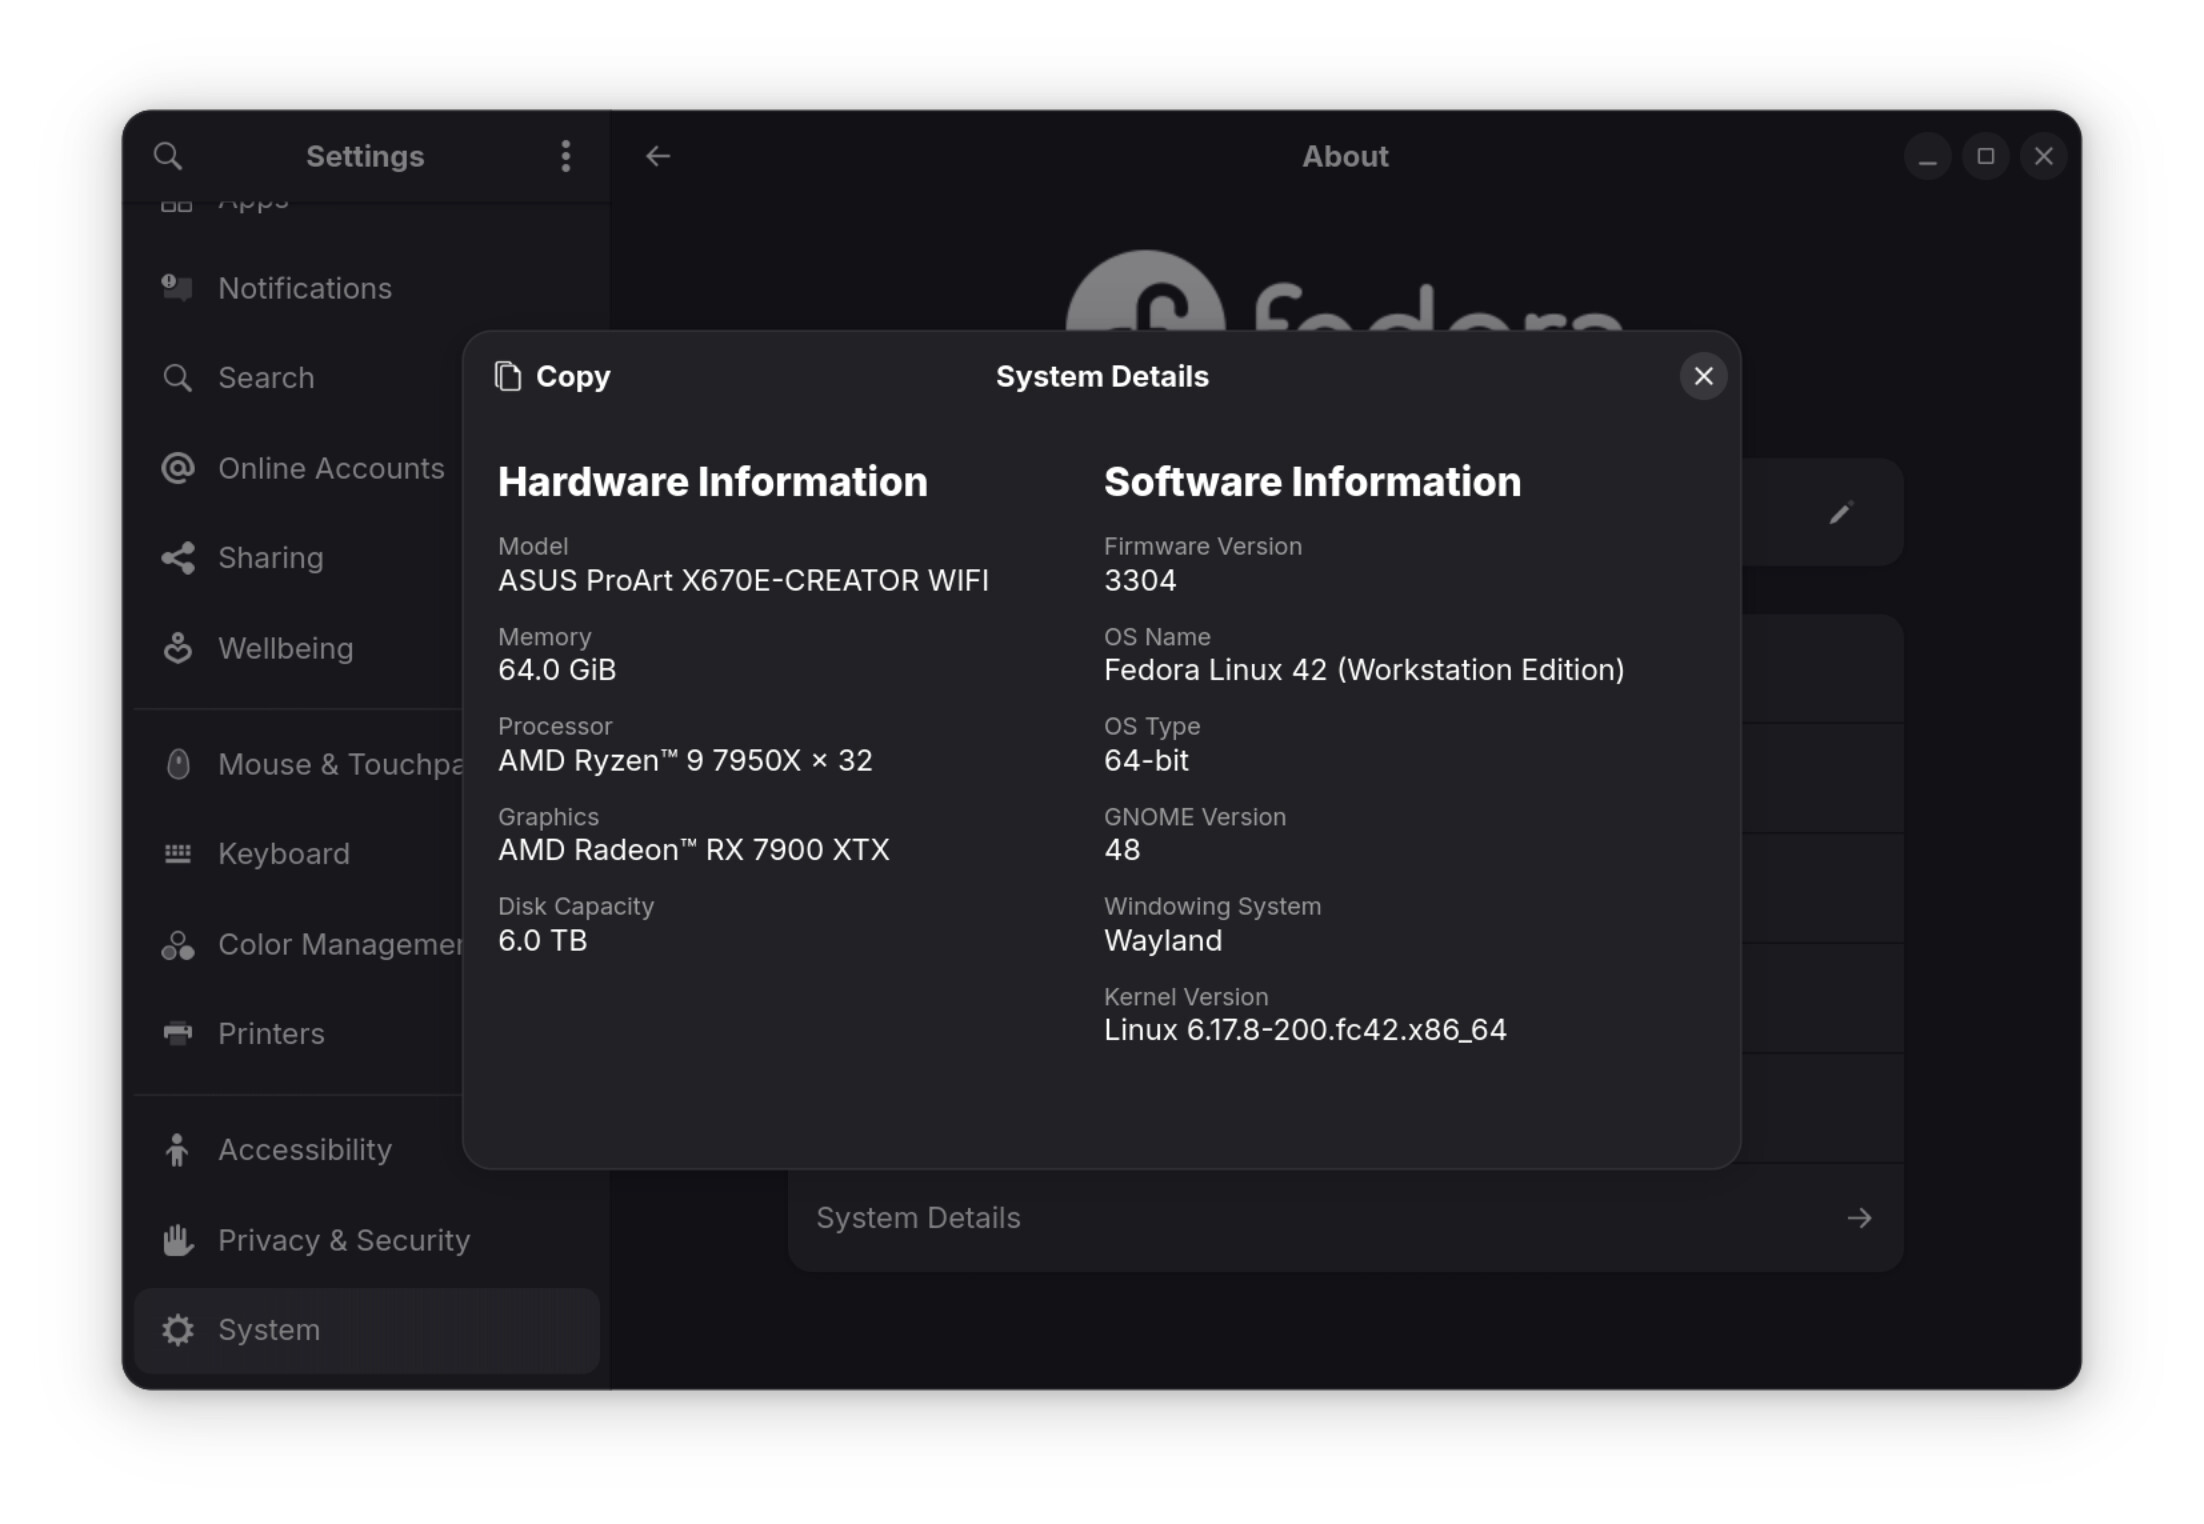Click the System Details row arrow

click(1858, 1218)
